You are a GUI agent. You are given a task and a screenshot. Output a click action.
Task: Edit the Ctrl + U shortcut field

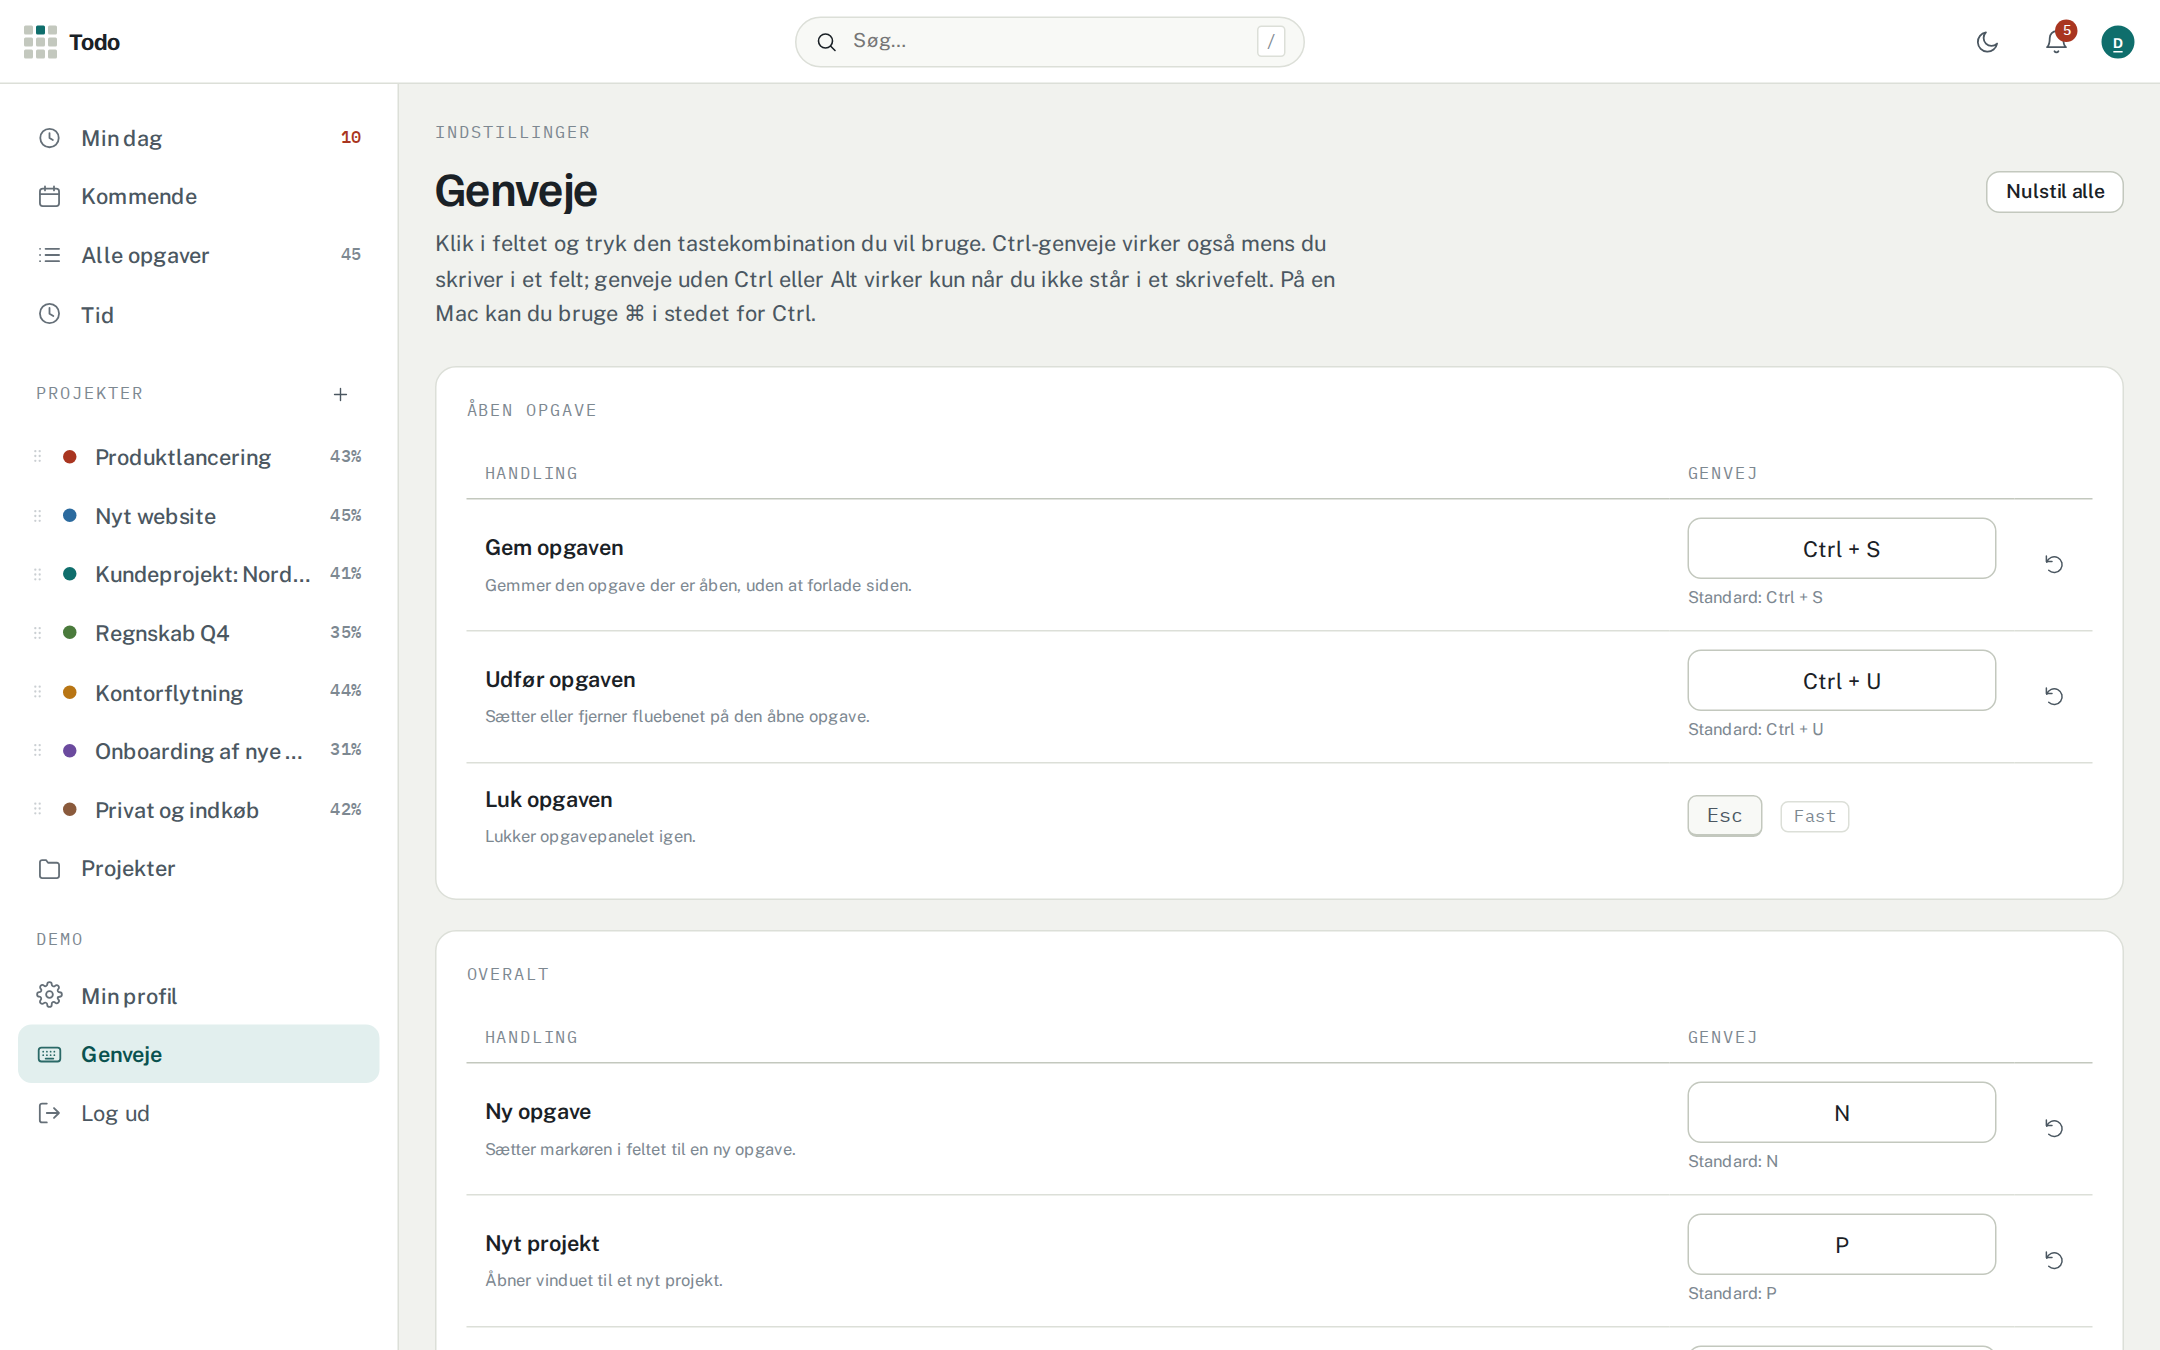pos(1841,680)
